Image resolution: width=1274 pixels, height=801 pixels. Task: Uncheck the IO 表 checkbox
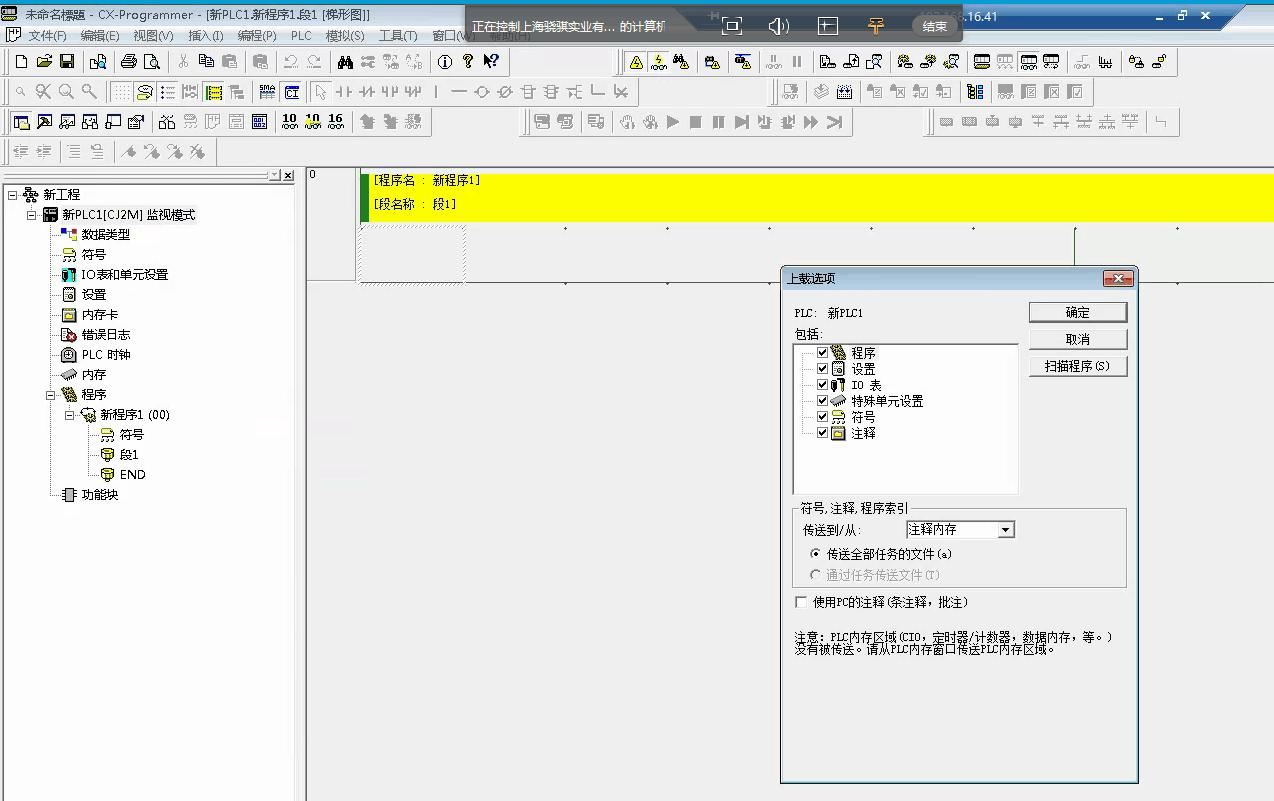[x=823, y=385]
